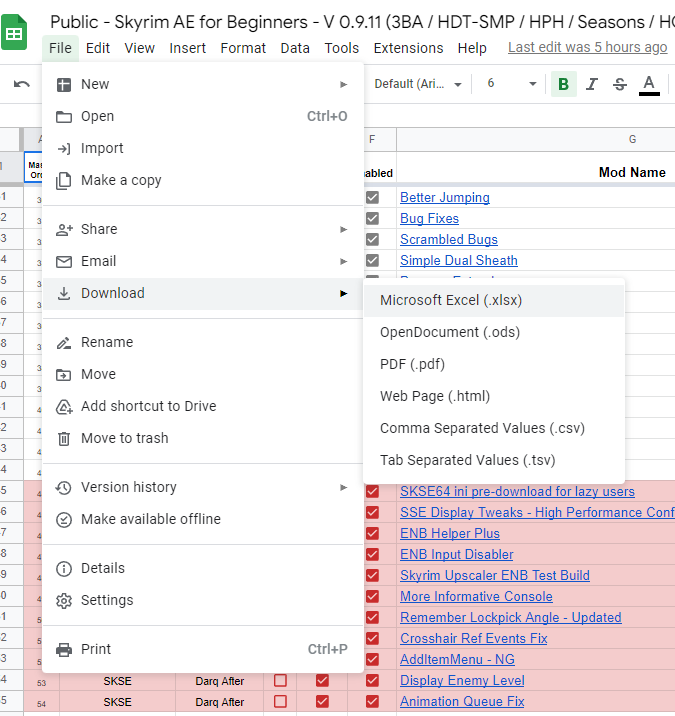675x716 pixels.
Task: Click the Email envelope icon
Action: point(63,262)
